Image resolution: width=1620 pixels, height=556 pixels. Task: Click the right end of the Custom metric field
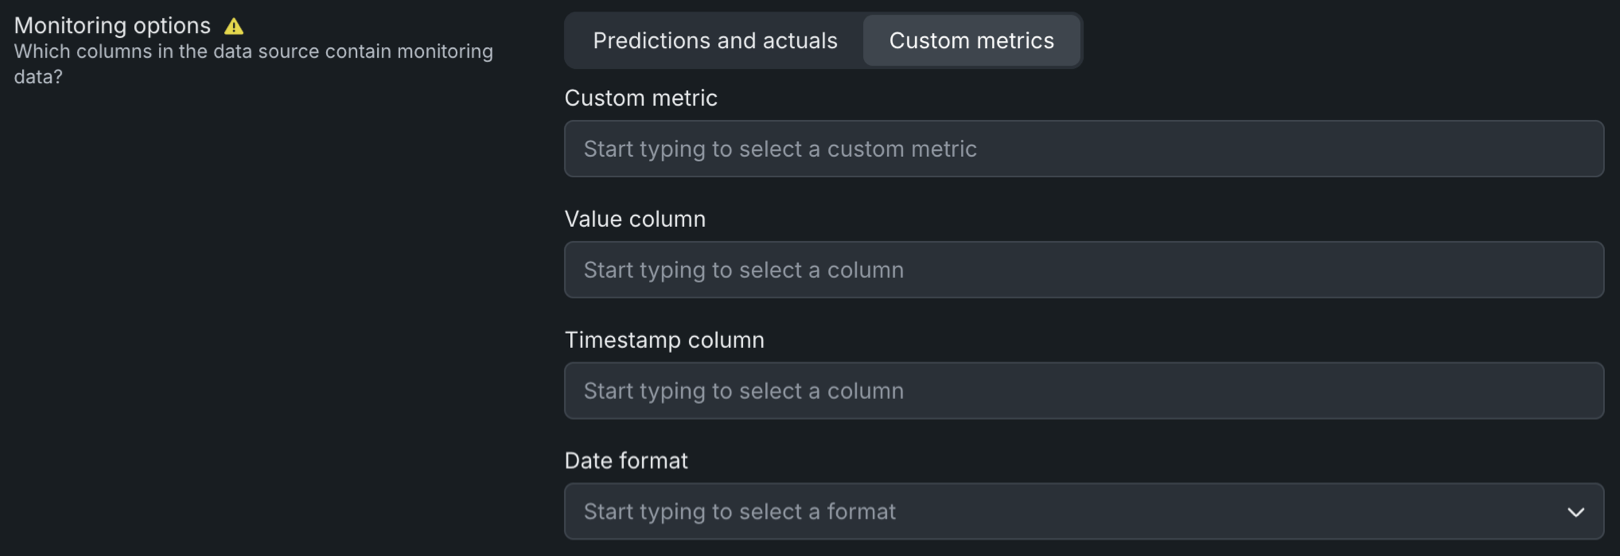click(1570, 149)
